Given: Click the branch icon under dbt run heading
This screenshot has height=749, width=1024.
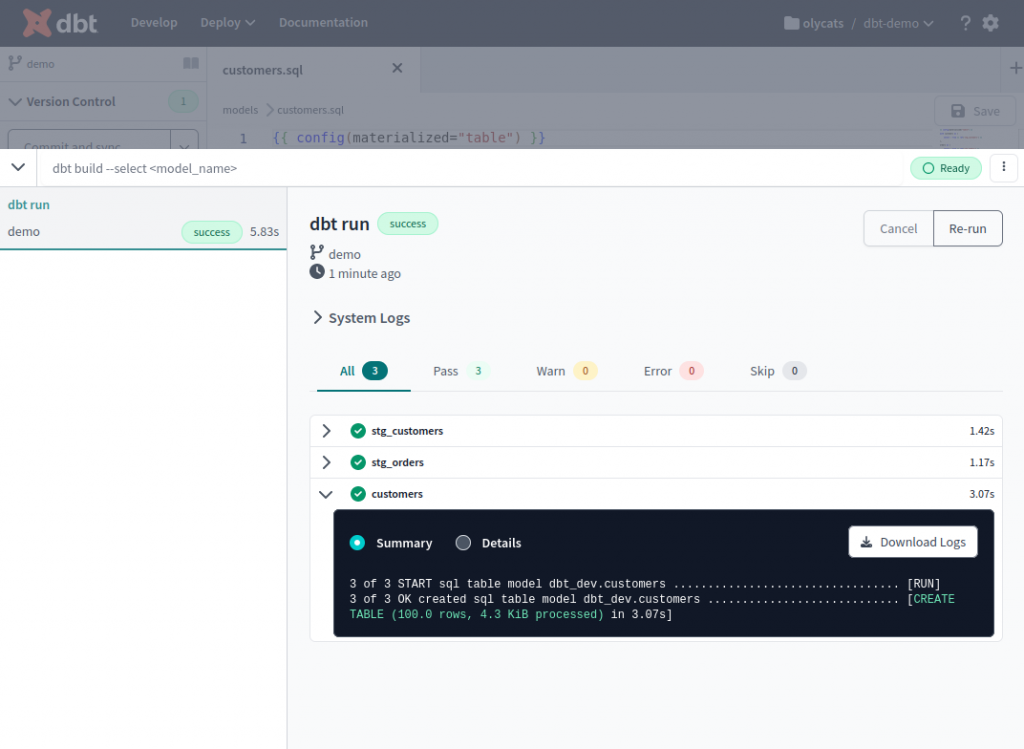Looking at the screenshot, I should 317,253.
